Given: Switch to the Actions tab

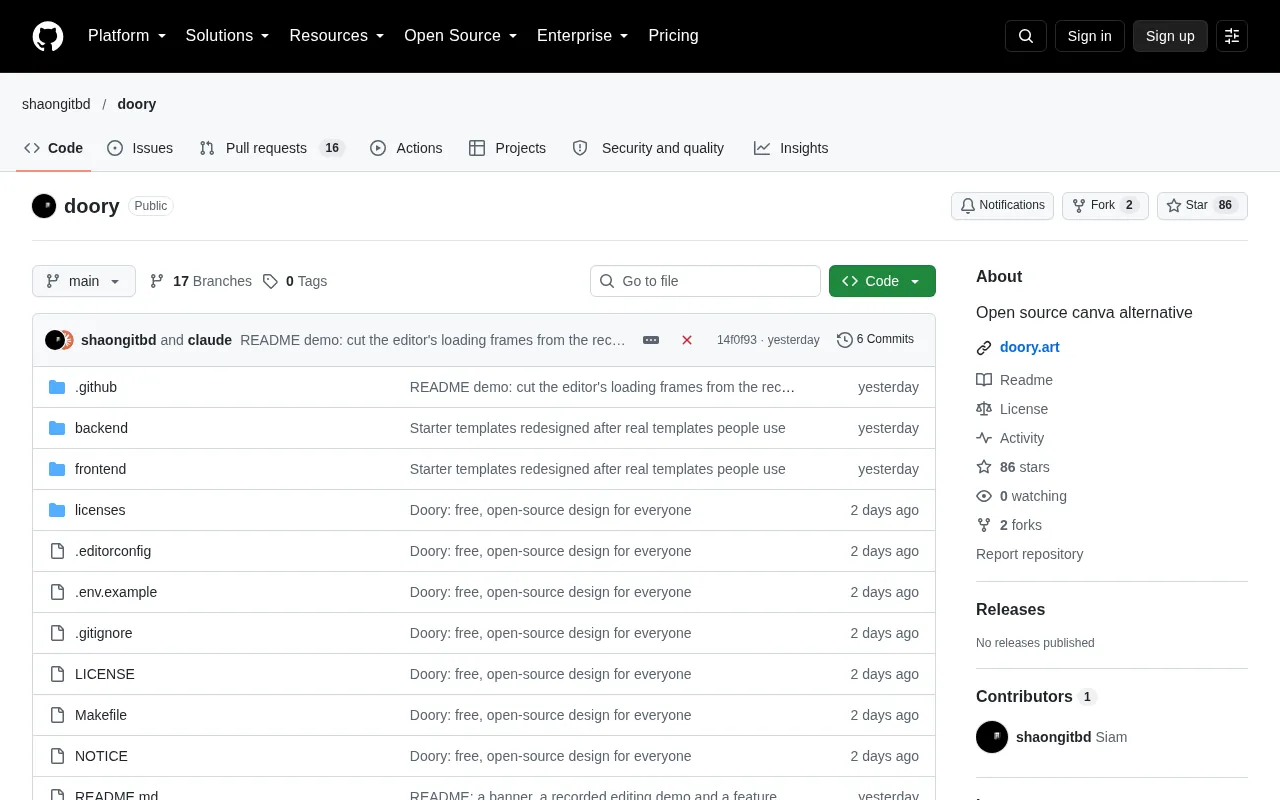Looking at the screenshot, I should 406,148.
